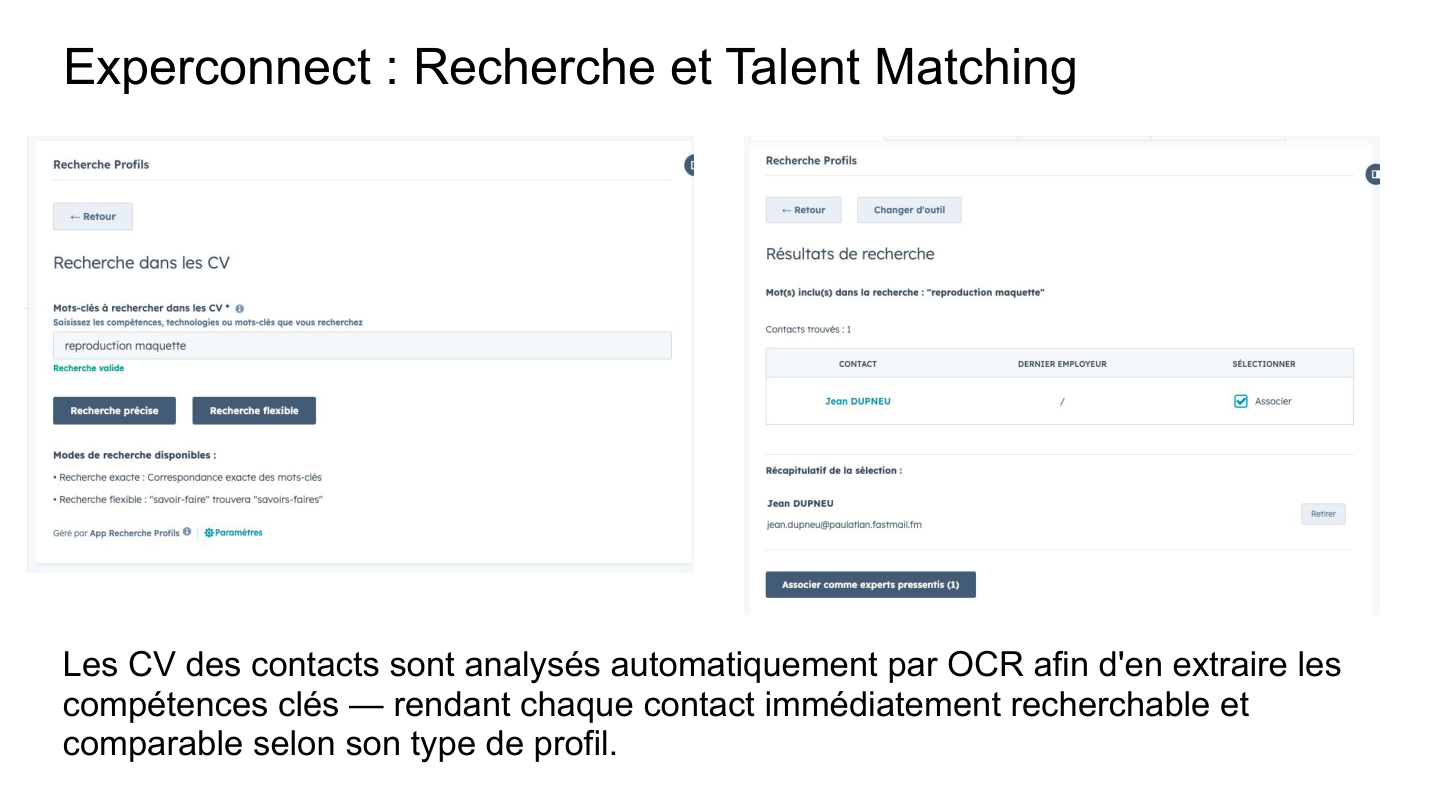The height and width of the screenshot is (810, 1440).
Task: Click the jean.dupneu email address
Action: [844, 524]
